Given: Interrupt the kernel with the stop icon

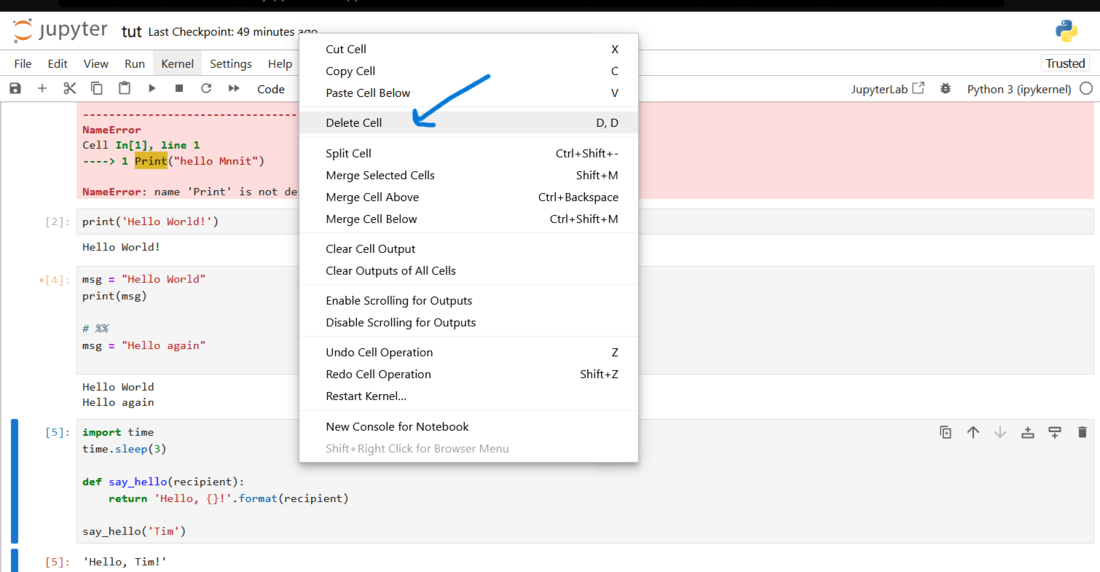Looking at the screenshot, I should tap(179, 89).
